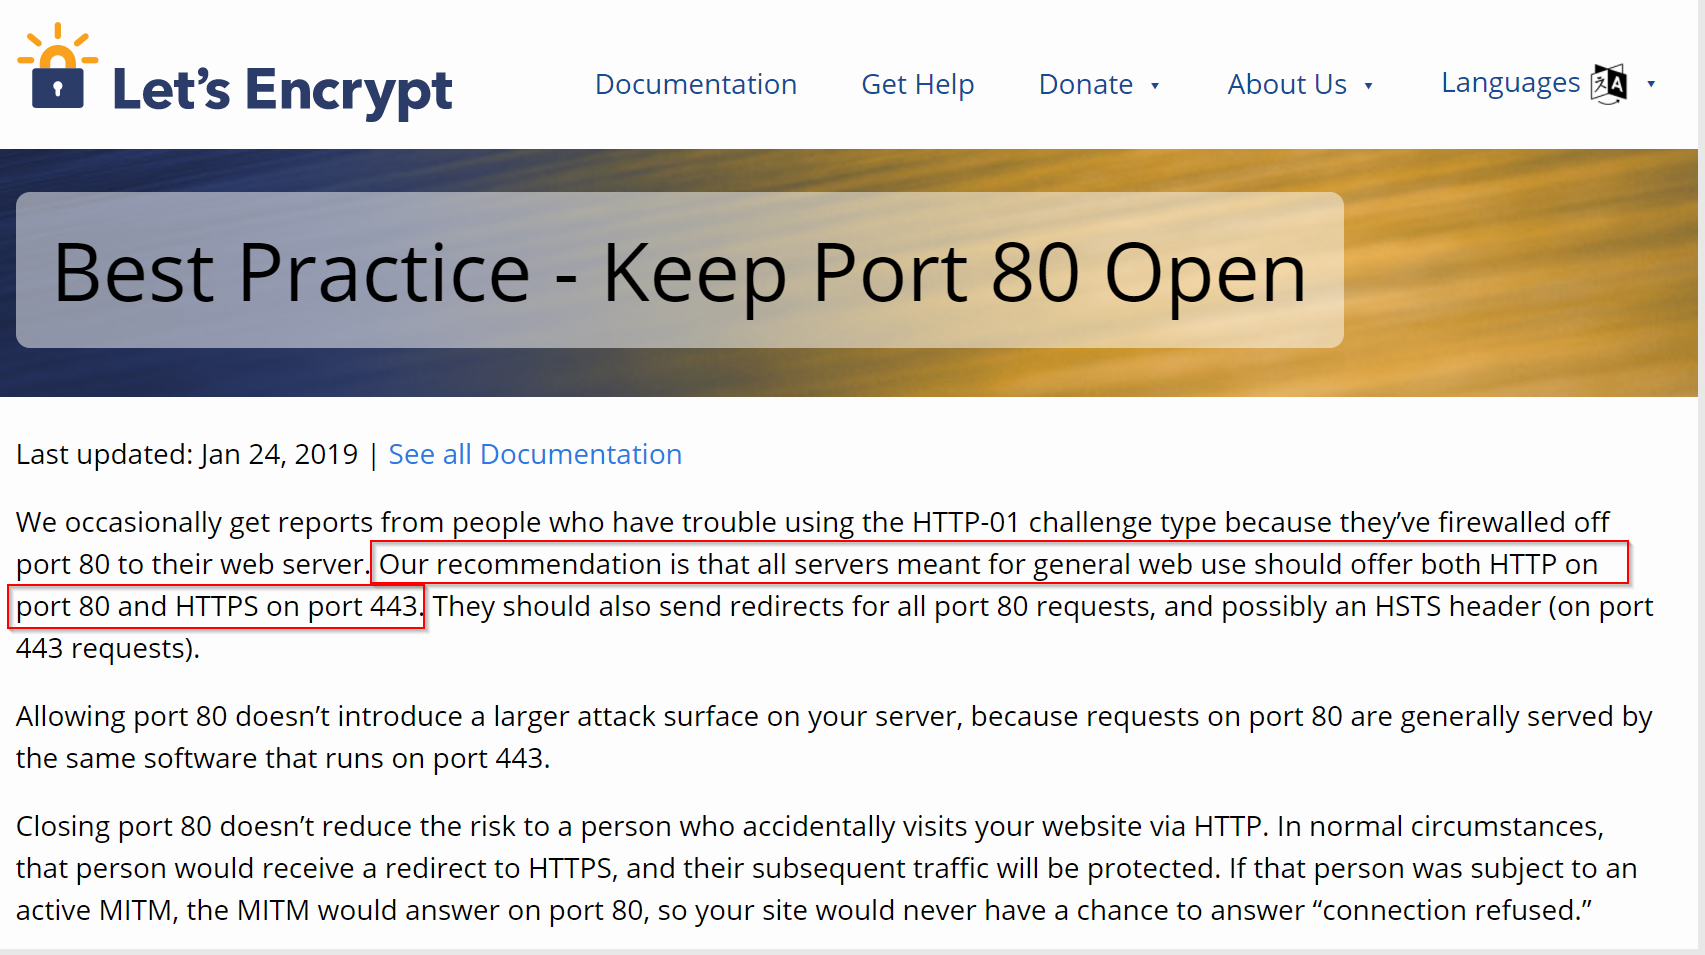This screenshot has height=955, width=1705.
Task: Open the Donate menu label
Action: tap(1085, 85)
